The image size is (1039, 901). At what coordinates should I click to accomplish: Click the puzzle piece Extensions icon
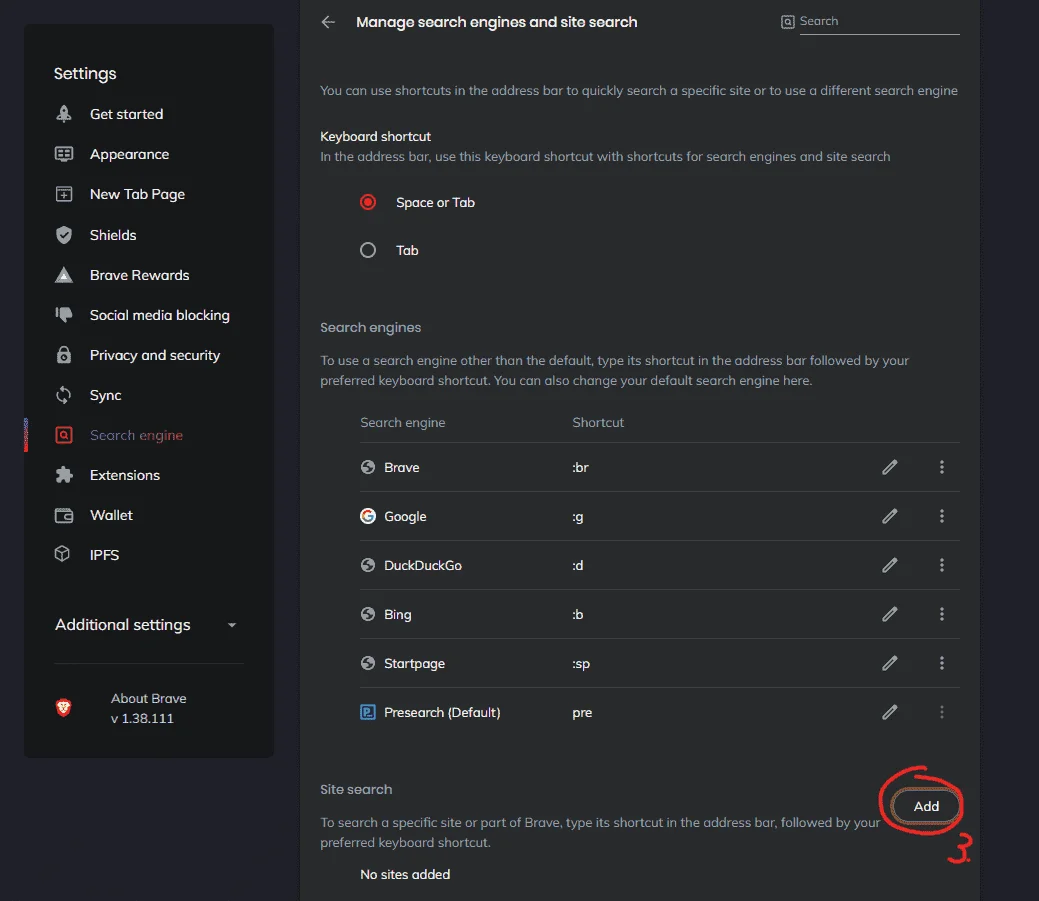click(64, 475)
